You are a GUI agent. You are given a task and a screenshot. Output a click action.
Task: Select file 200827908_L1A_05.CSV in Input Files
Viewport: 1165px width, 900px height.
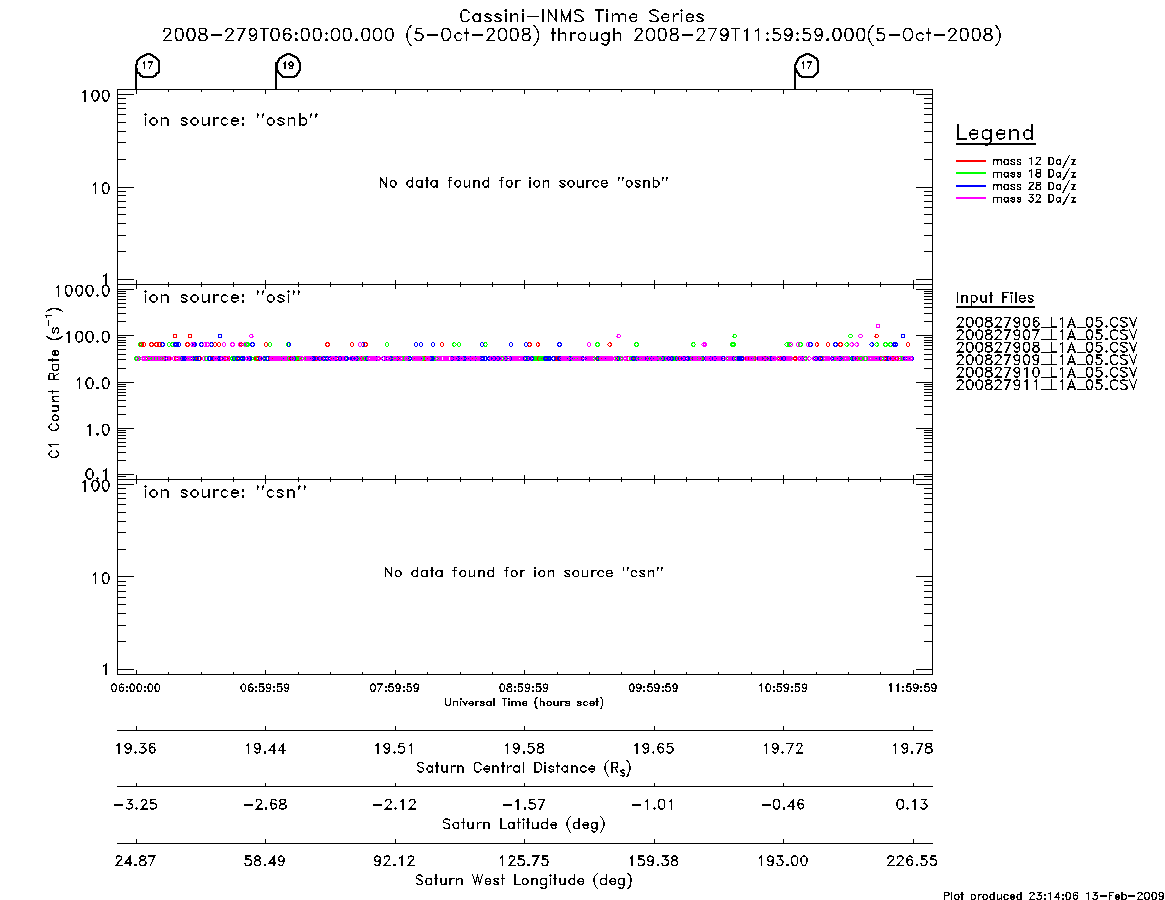click(1046, 348)
